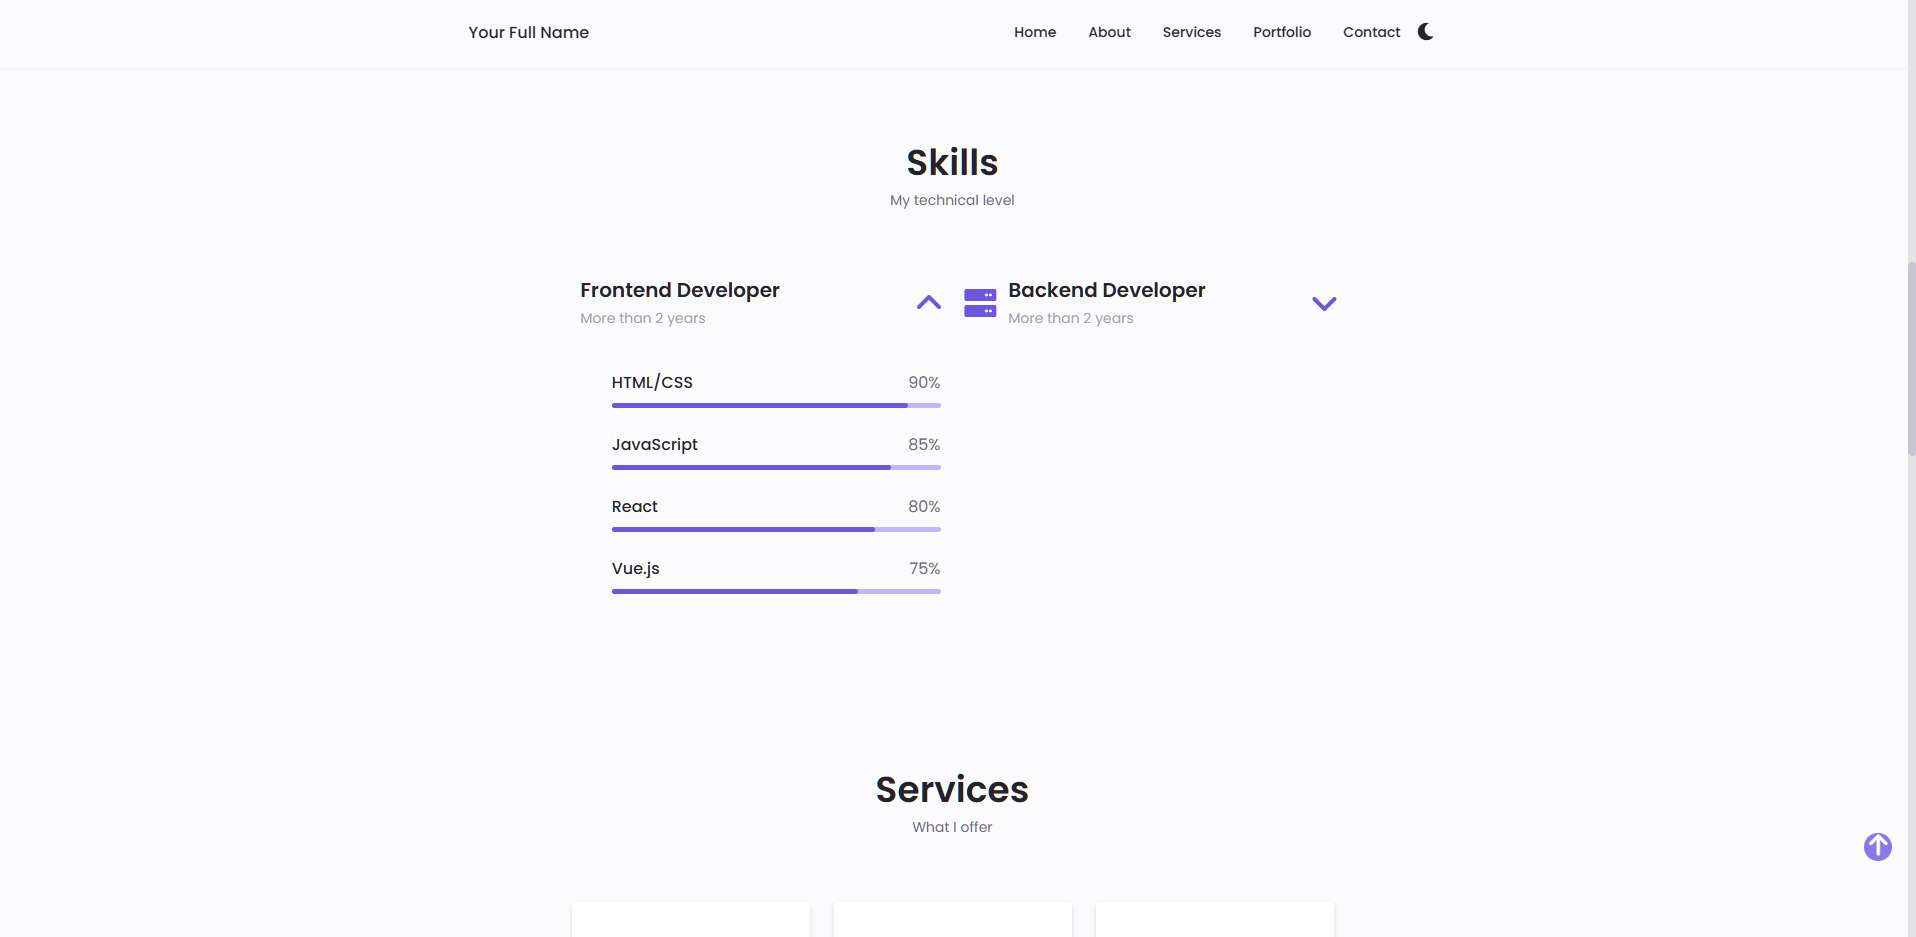Click the Vue.js progress bar
1916x937 pixels.
[776, 592]
